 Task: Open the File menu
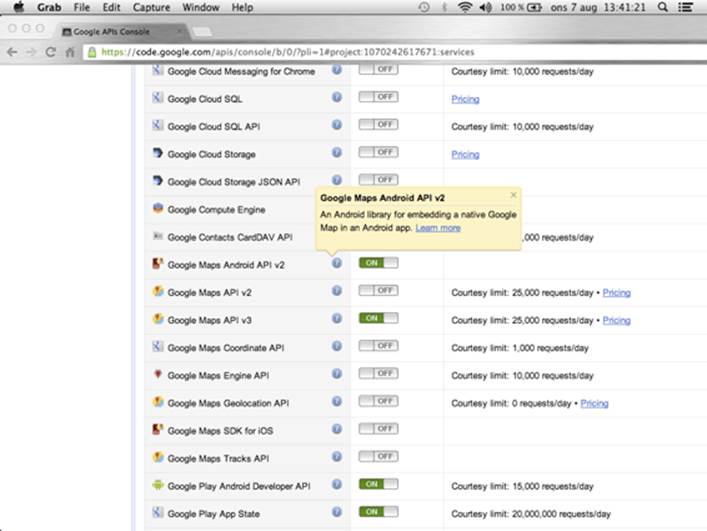click(x=82, y=7)
